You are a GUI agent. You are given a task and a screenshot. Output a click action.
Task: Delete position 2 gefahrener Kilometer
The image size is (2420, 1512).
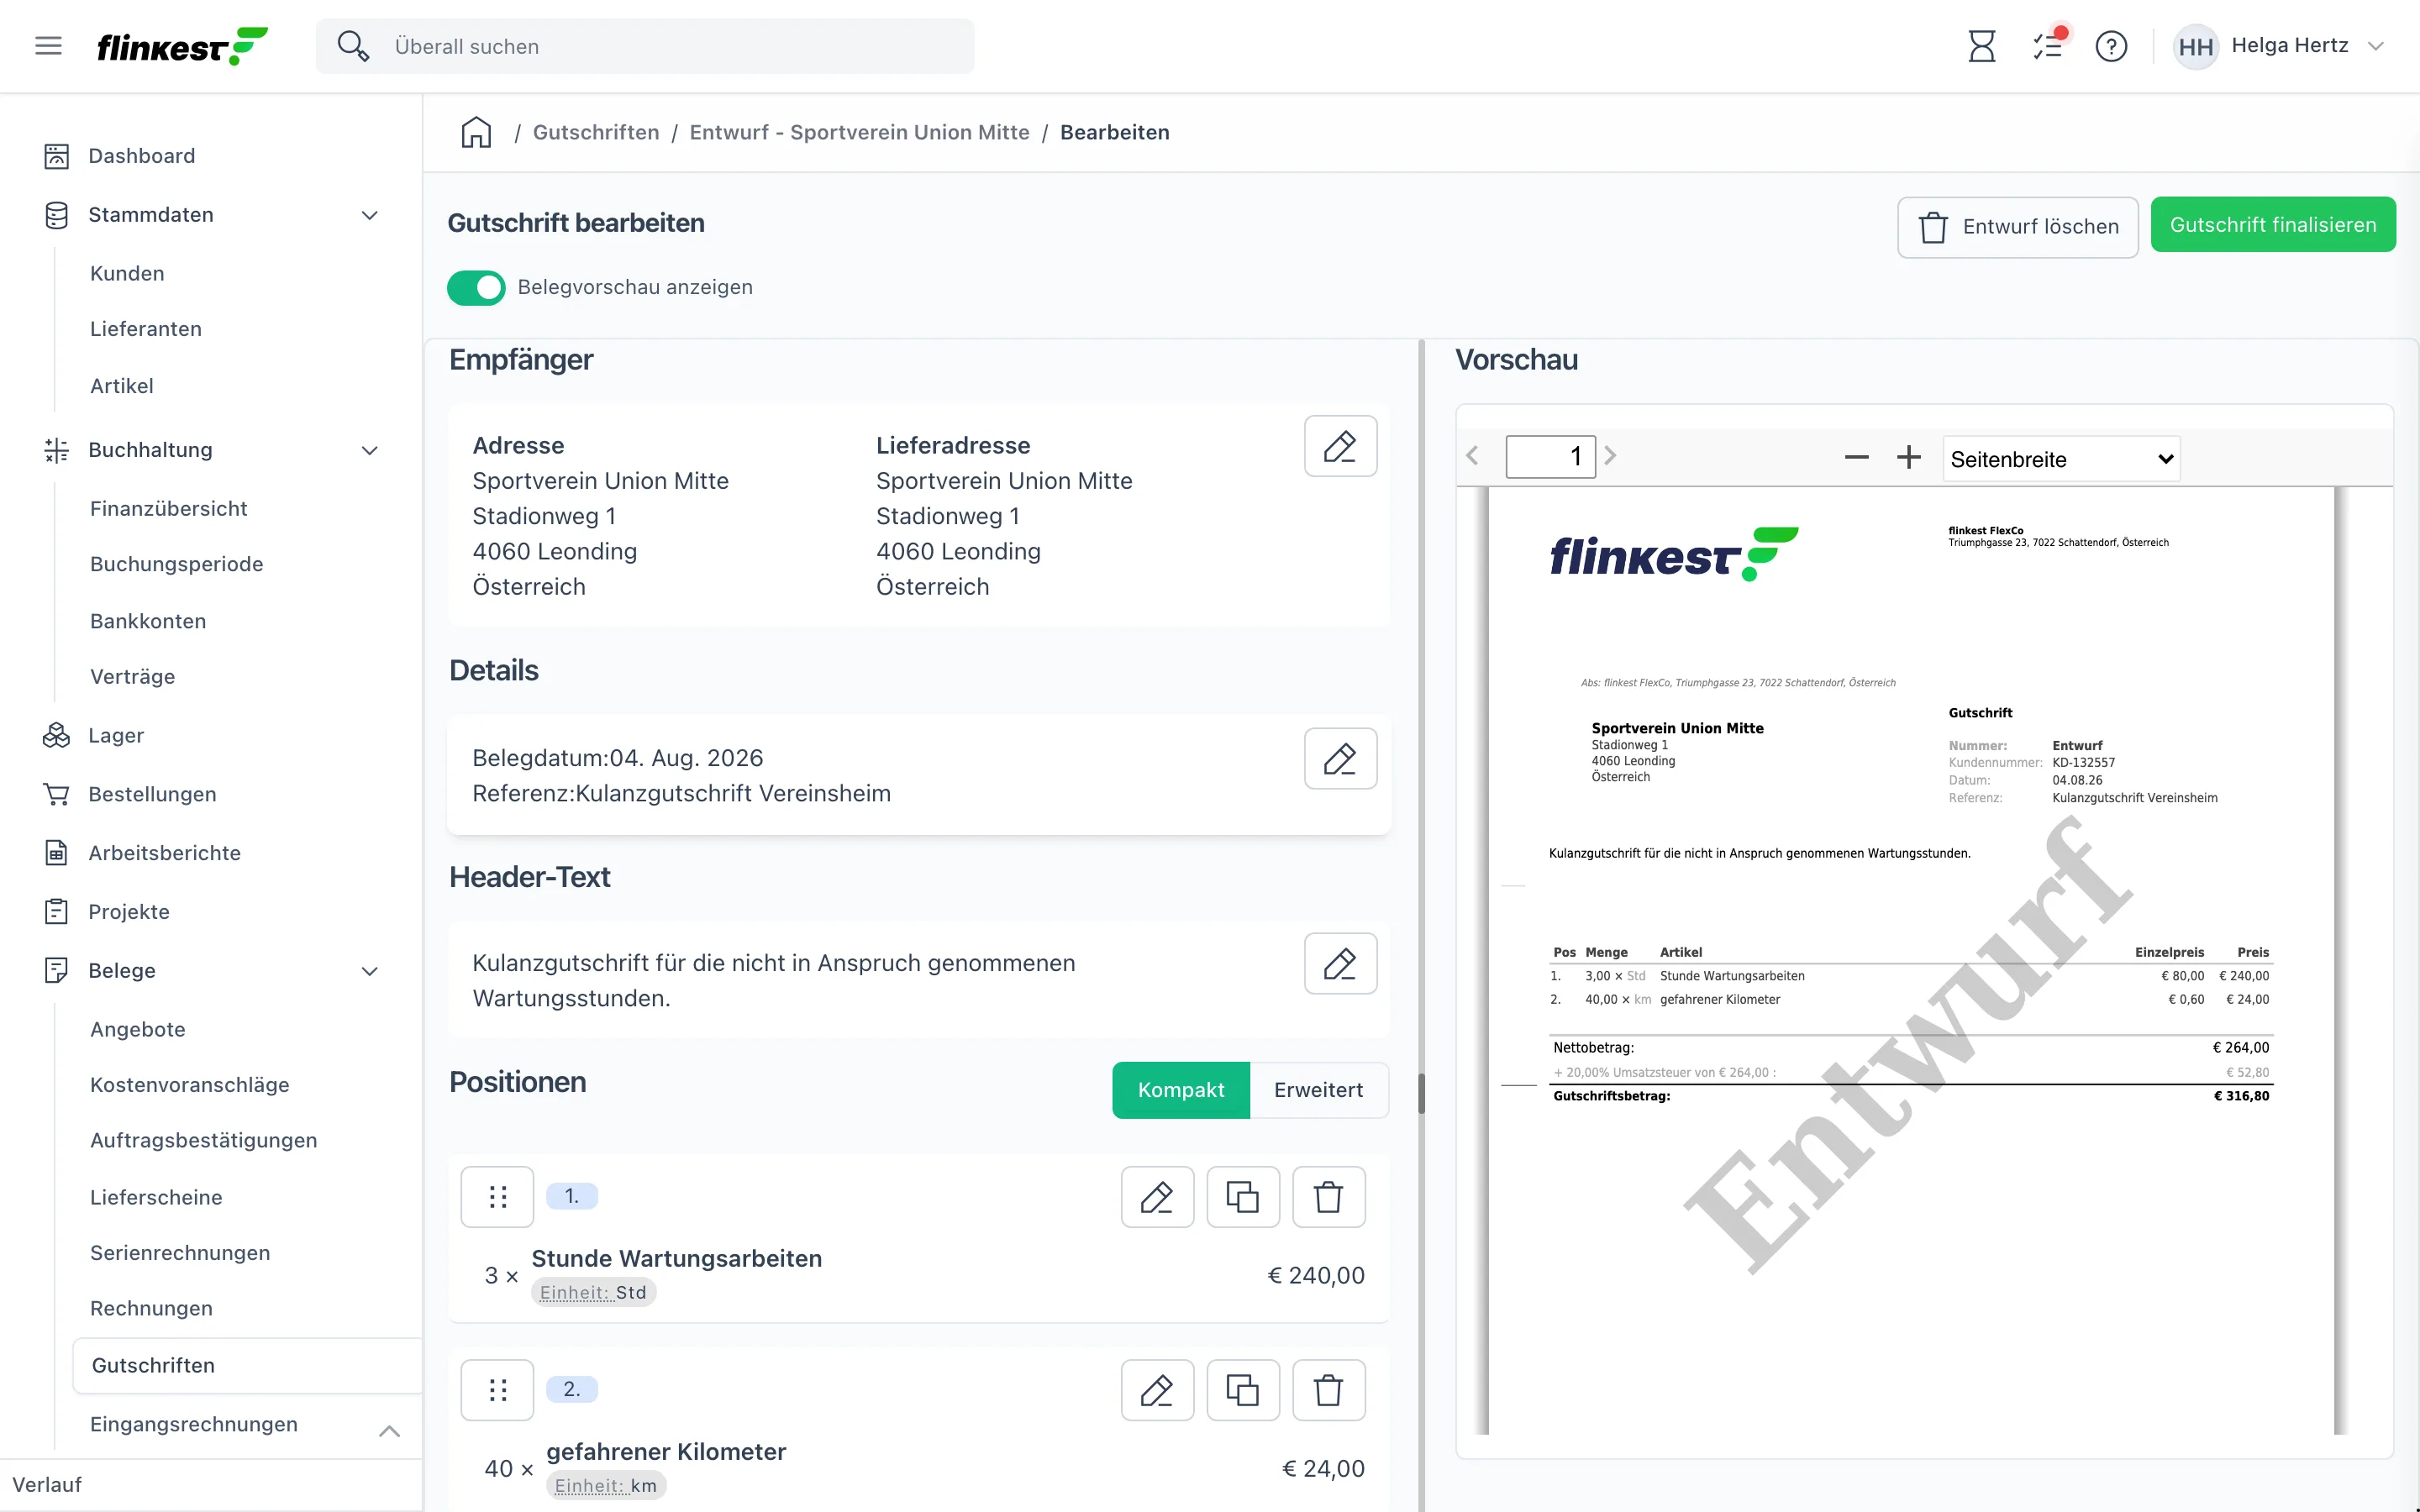pyautogui.click(x=1329, y=1390)
